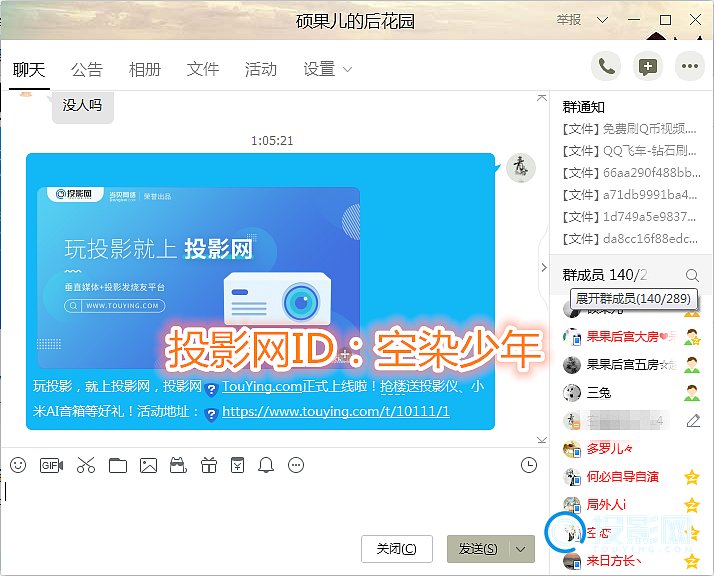The width and height of the screenshot is (714, 576).
Task: Click the star badge beside 局外人i
Action: pos(692,505)
